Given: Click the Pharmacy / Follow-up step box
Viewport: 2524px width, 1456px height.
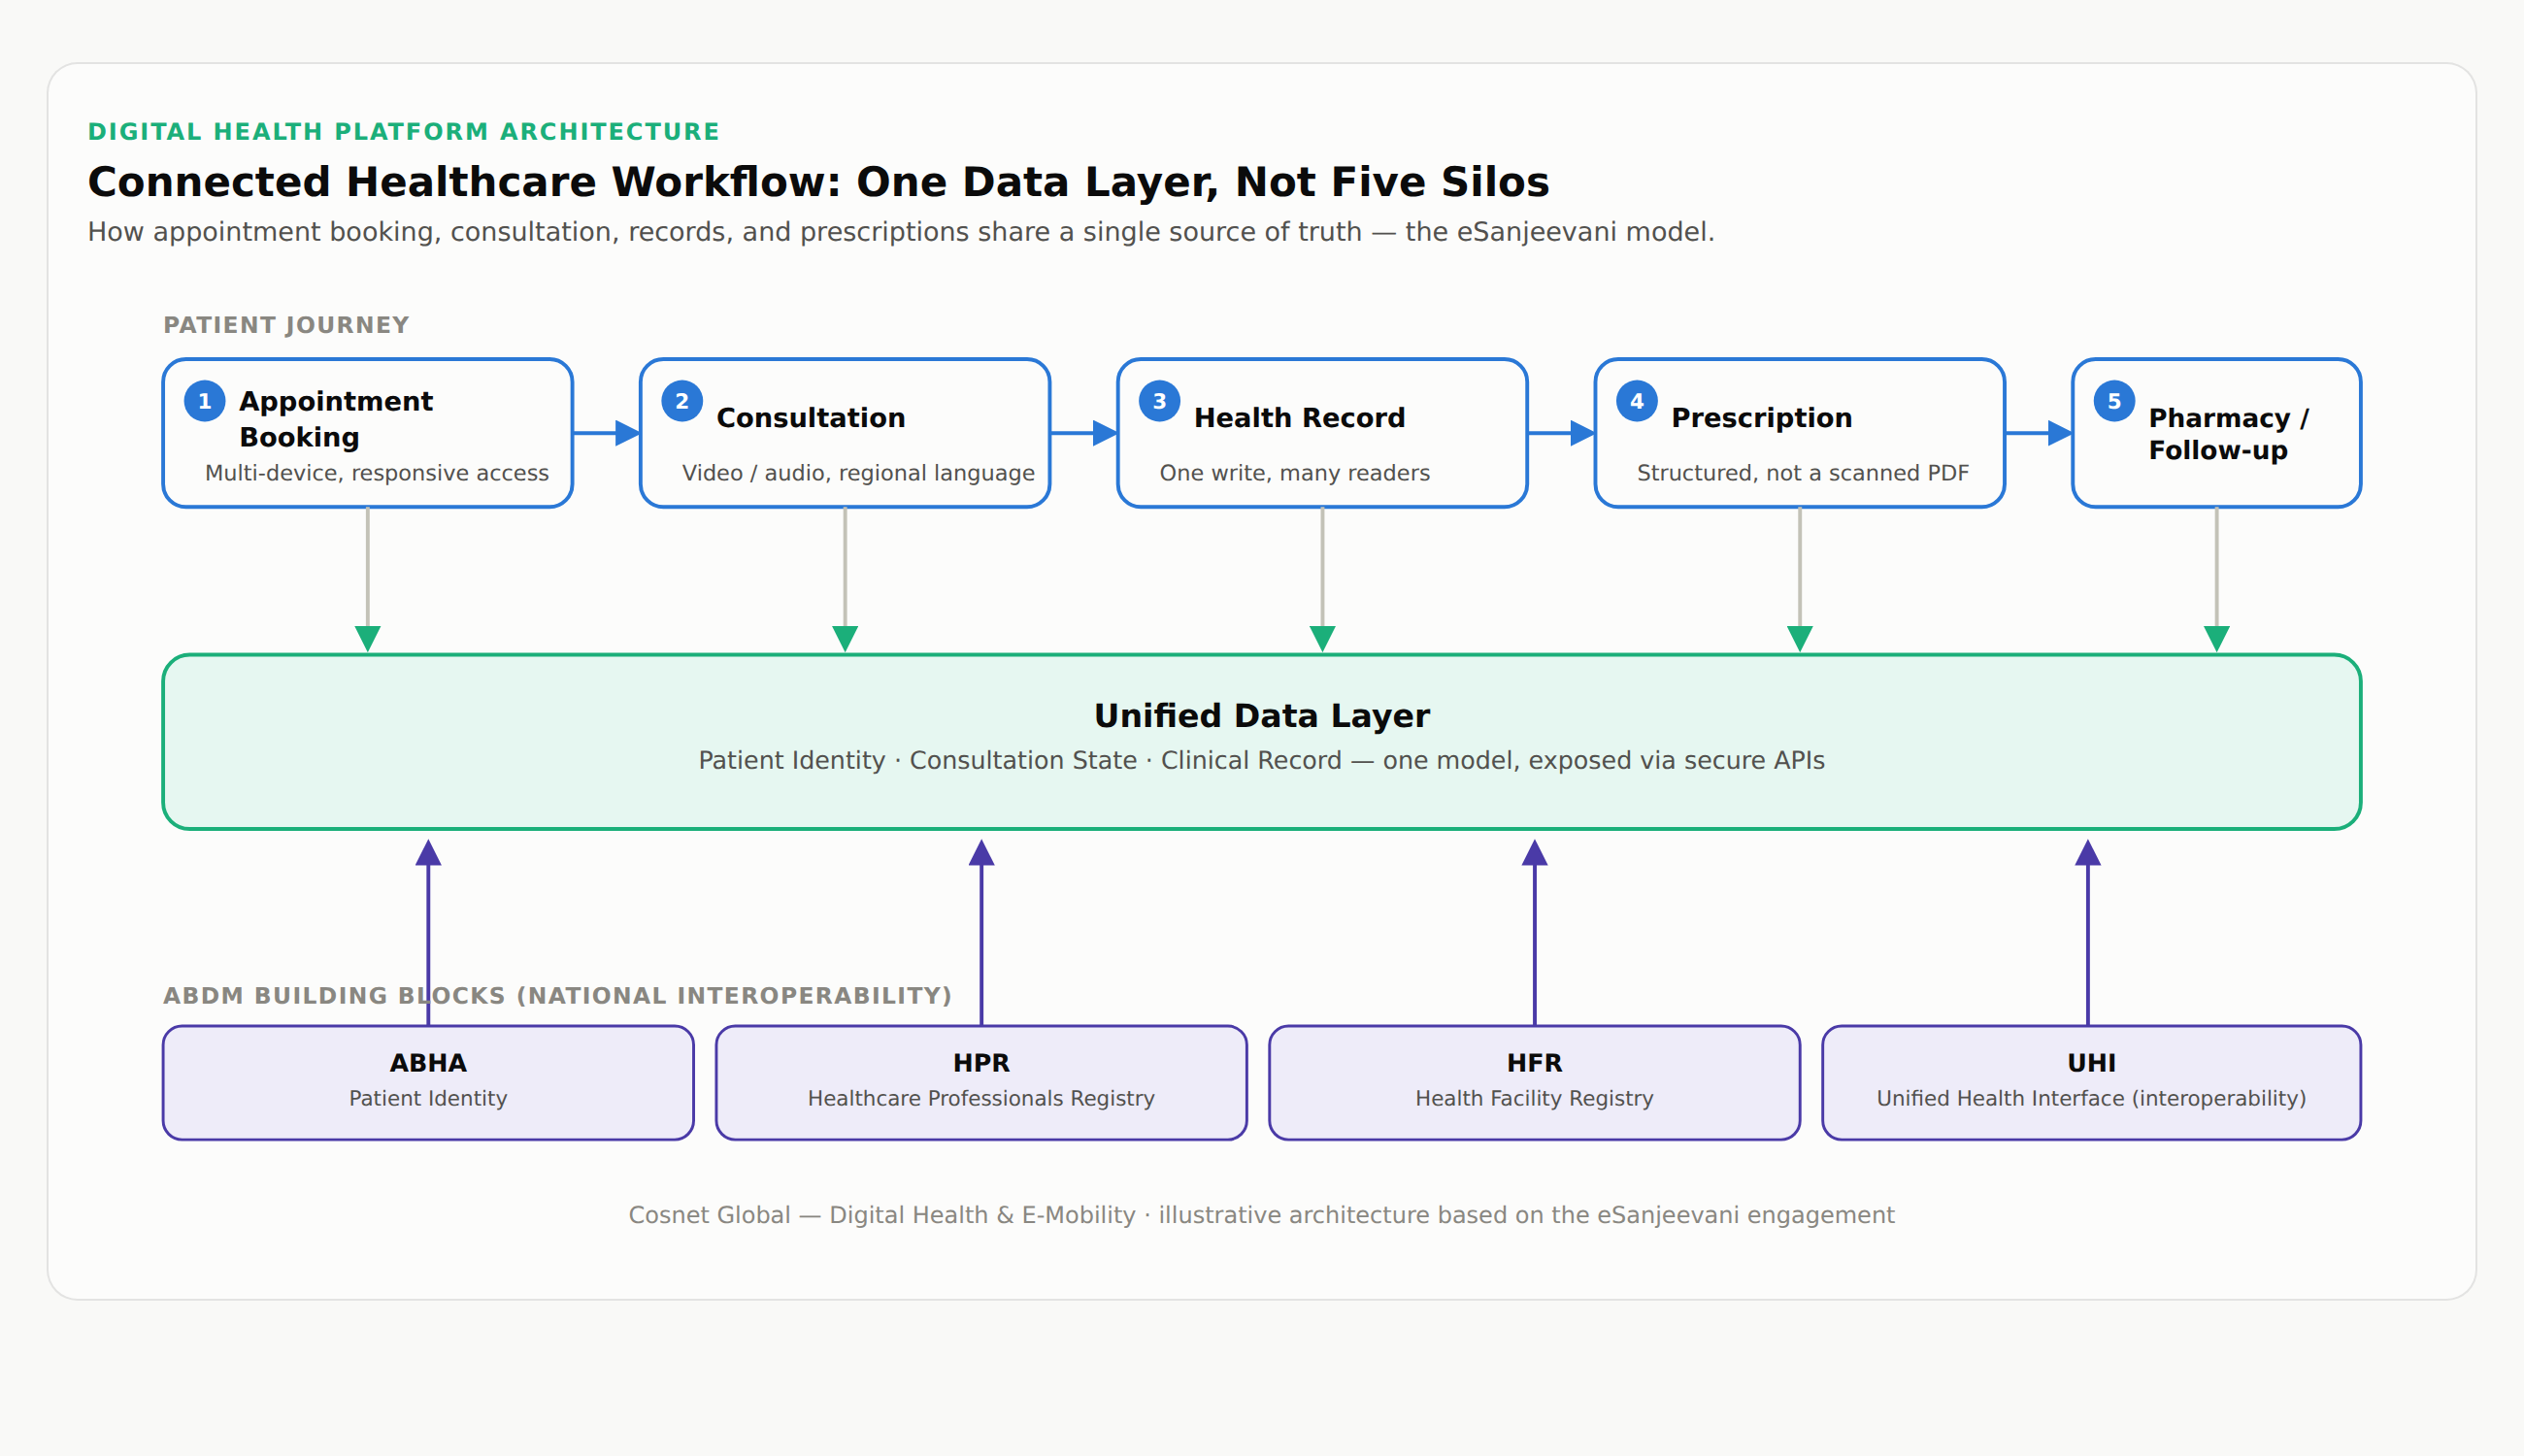Looking at the screenshot, I should [2217, 433].
